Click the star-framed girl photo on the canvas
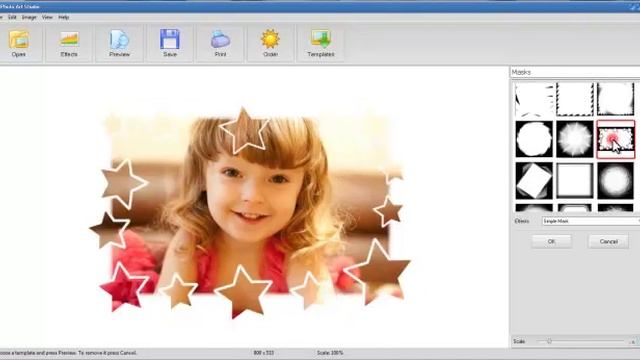 pyautogui.click(x=250, y=212)
